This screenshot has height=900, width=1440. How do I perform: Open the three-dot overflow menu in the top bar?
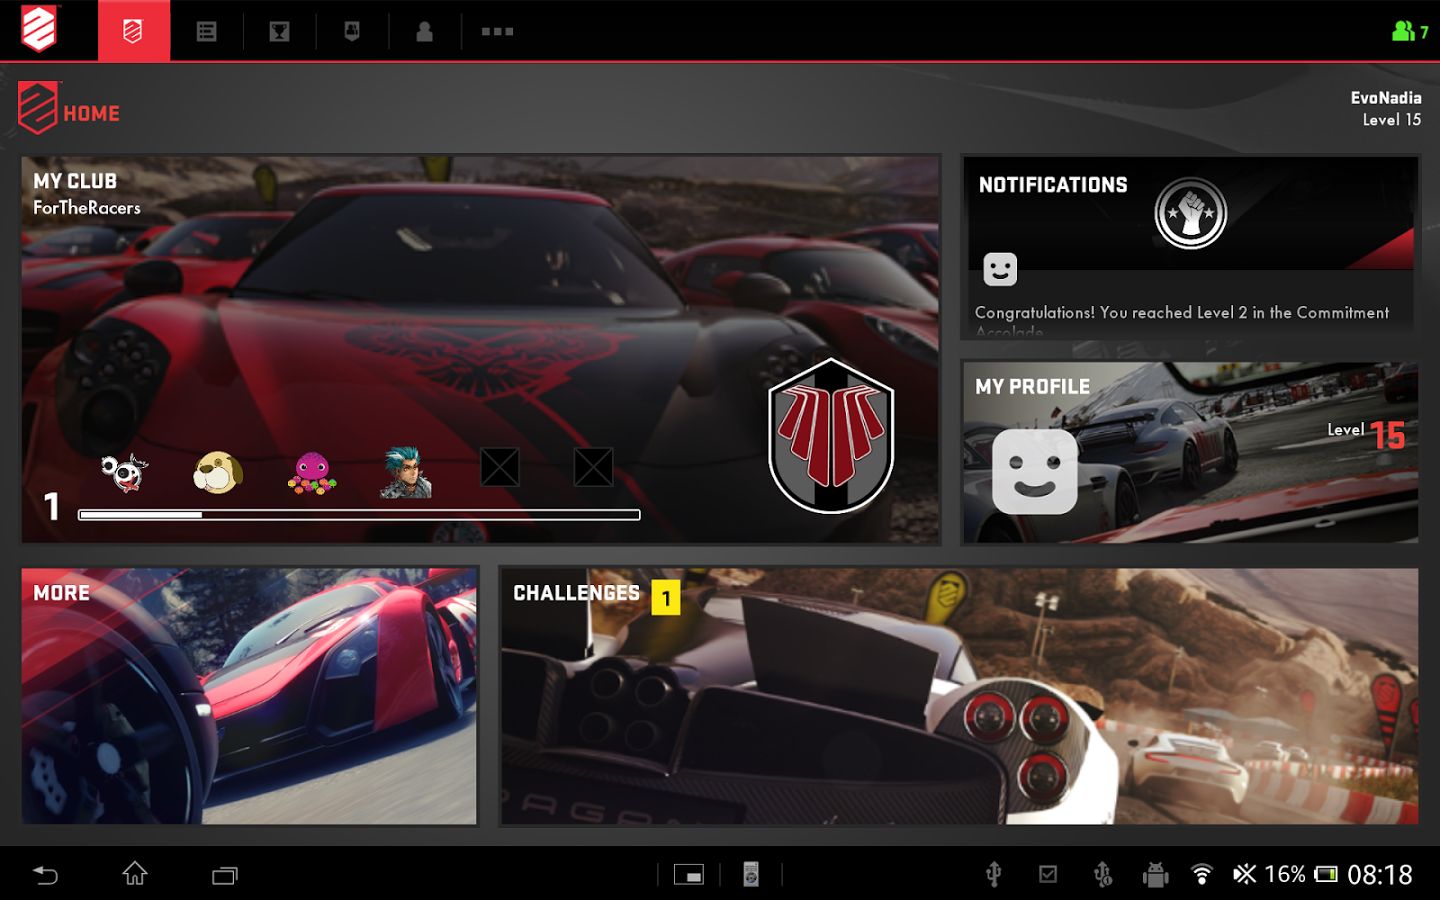click(497, 31)
